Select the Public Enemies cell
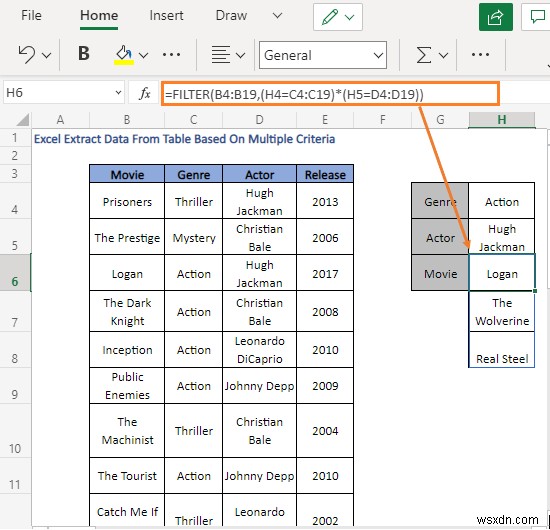 127,385
